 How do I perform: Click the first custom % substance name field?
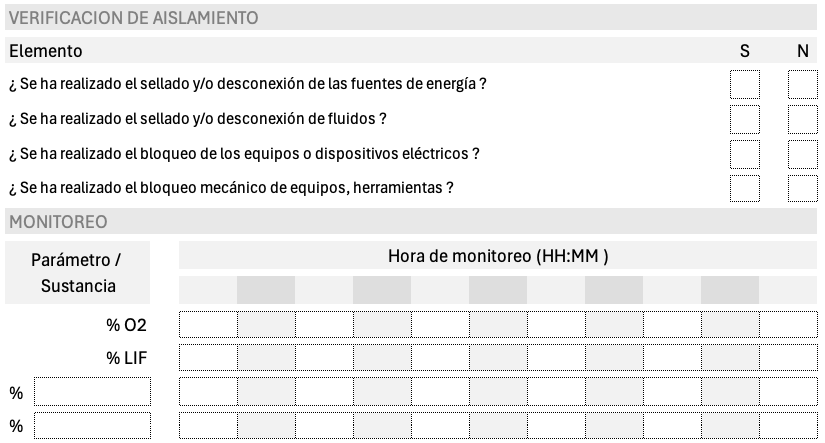click(x=92, y=391)
